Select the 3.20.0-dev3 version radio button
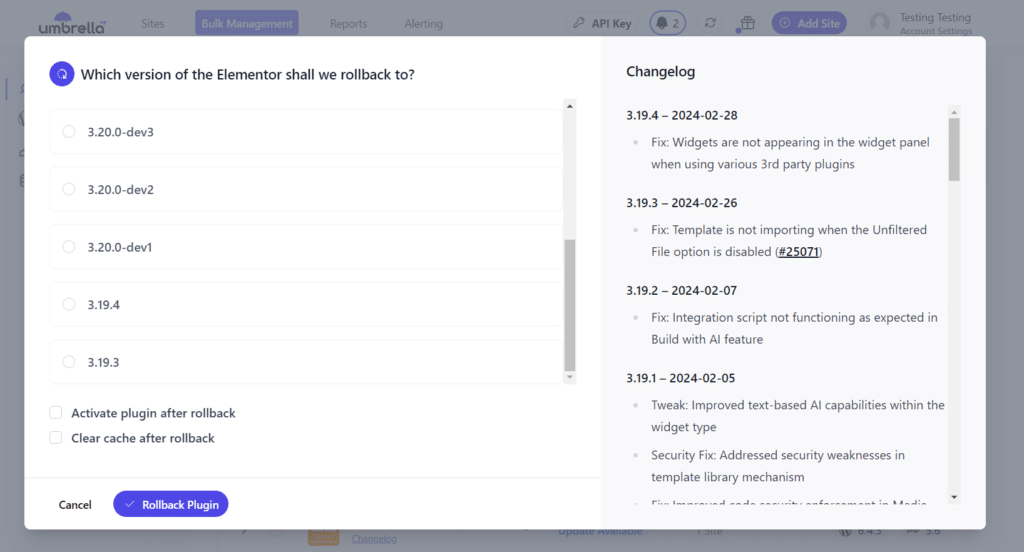The image size is (1024, 552). pos(69,131)
